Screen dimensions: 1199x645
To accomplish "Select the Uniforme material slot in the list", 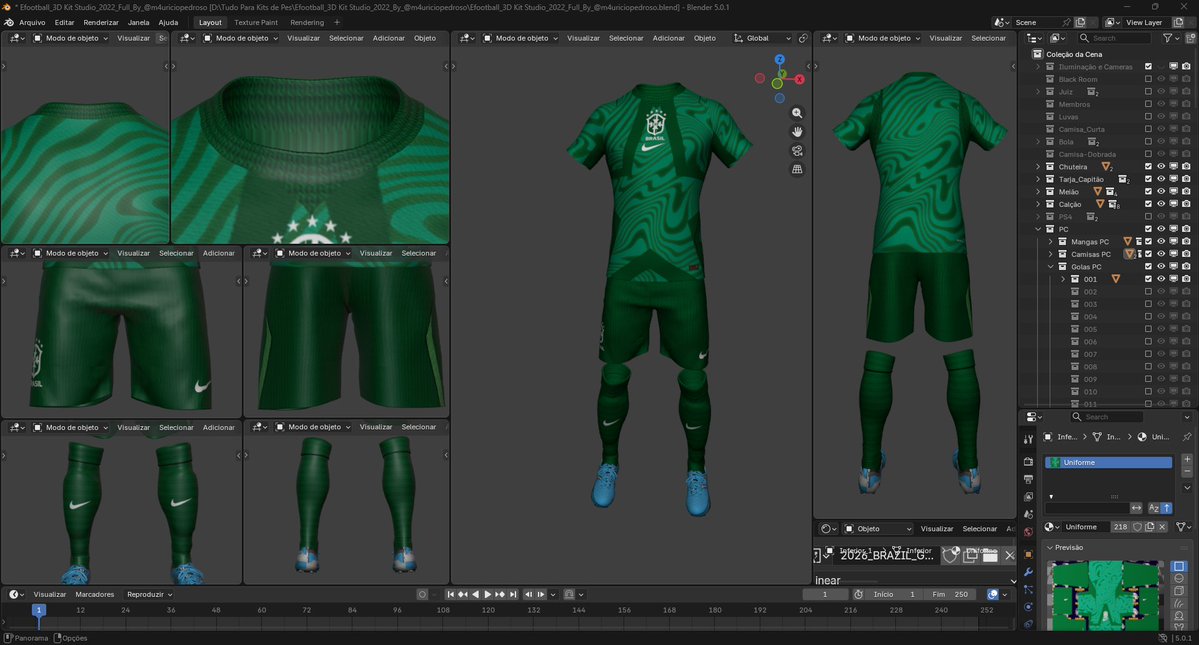I will pyautogui.click(x=1109, y=462).
